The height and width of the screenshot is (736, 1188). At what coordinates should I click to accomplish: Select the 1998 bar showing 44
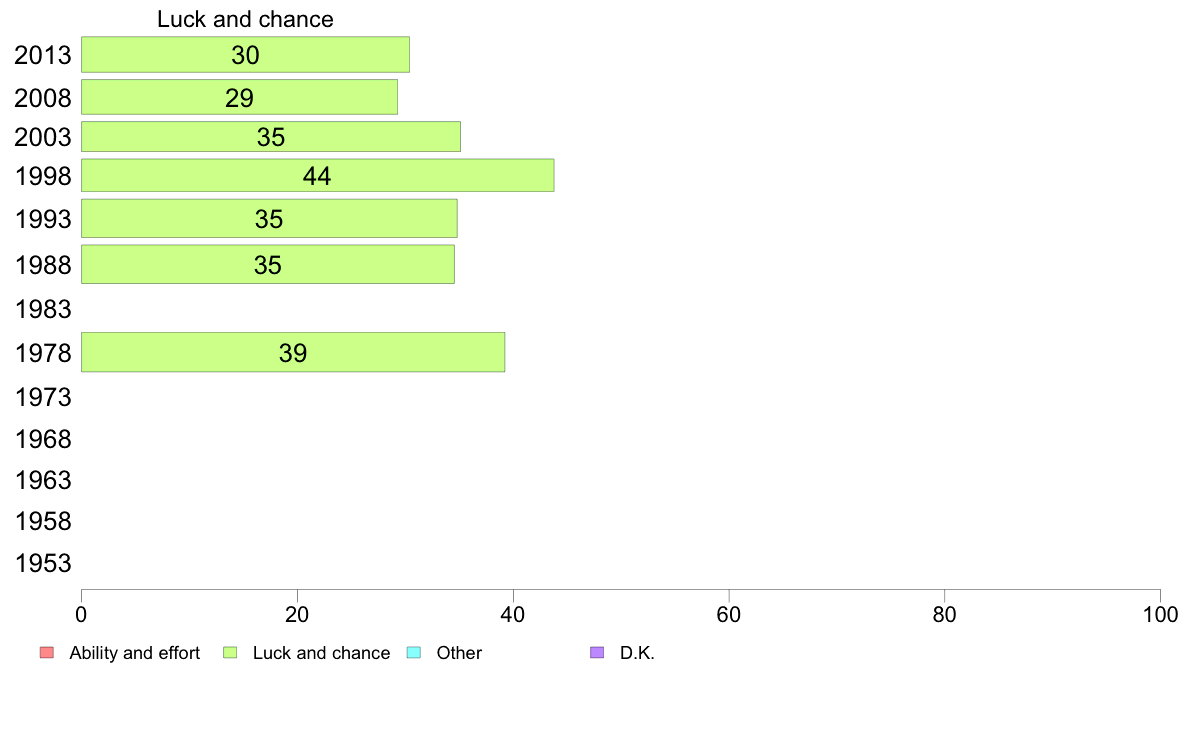317,175
